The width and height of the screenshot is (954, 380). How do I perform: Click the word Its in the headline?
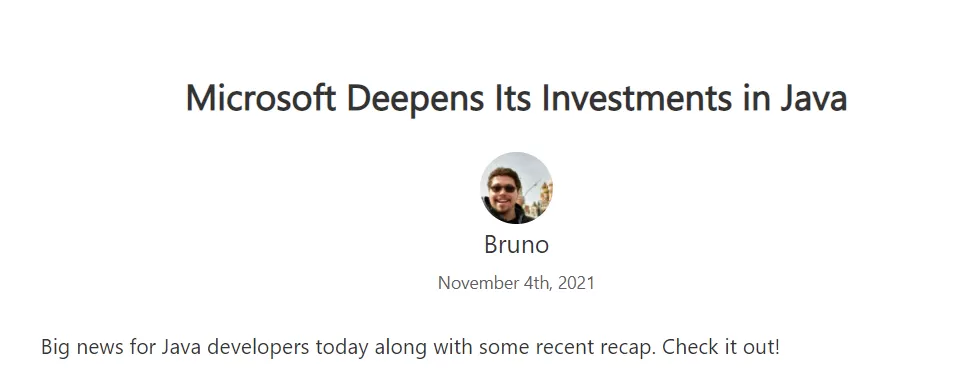point(513,98)
